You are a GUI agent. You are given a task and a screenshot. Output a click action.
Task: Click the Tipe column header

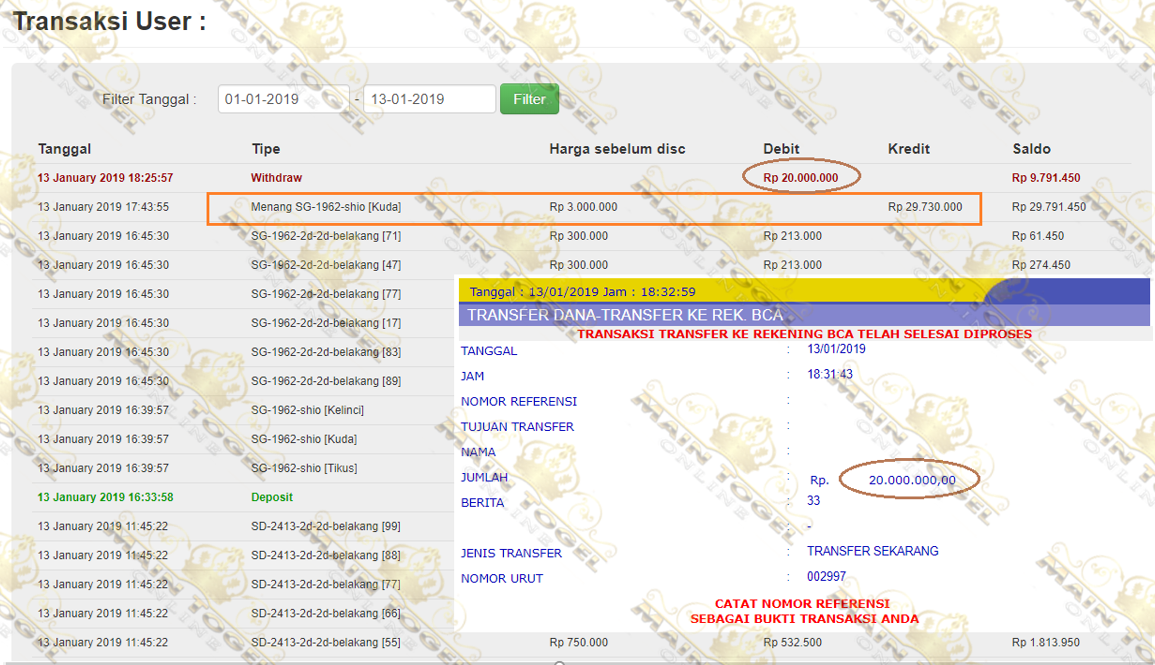tap(266, 149)
